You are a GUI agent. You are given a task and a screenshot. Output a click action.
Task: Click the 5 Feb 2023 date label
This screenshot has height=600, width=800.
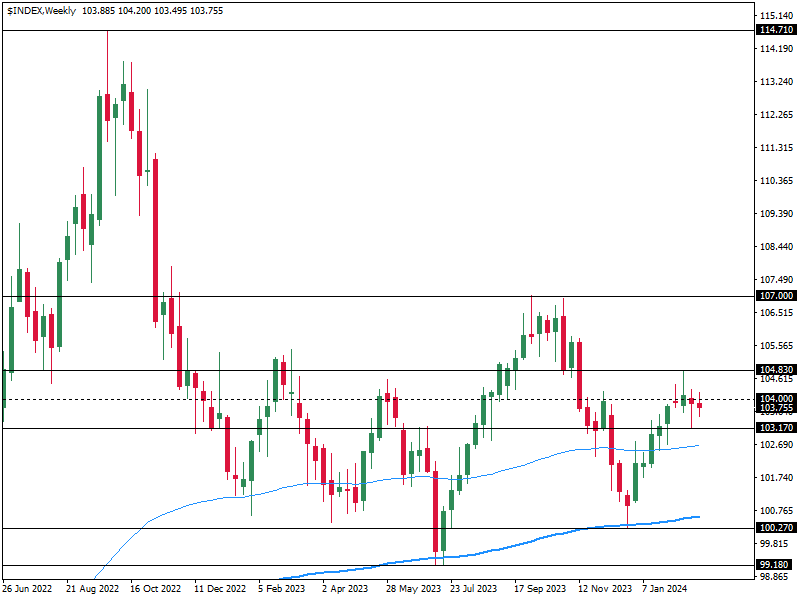pos(282,589)
